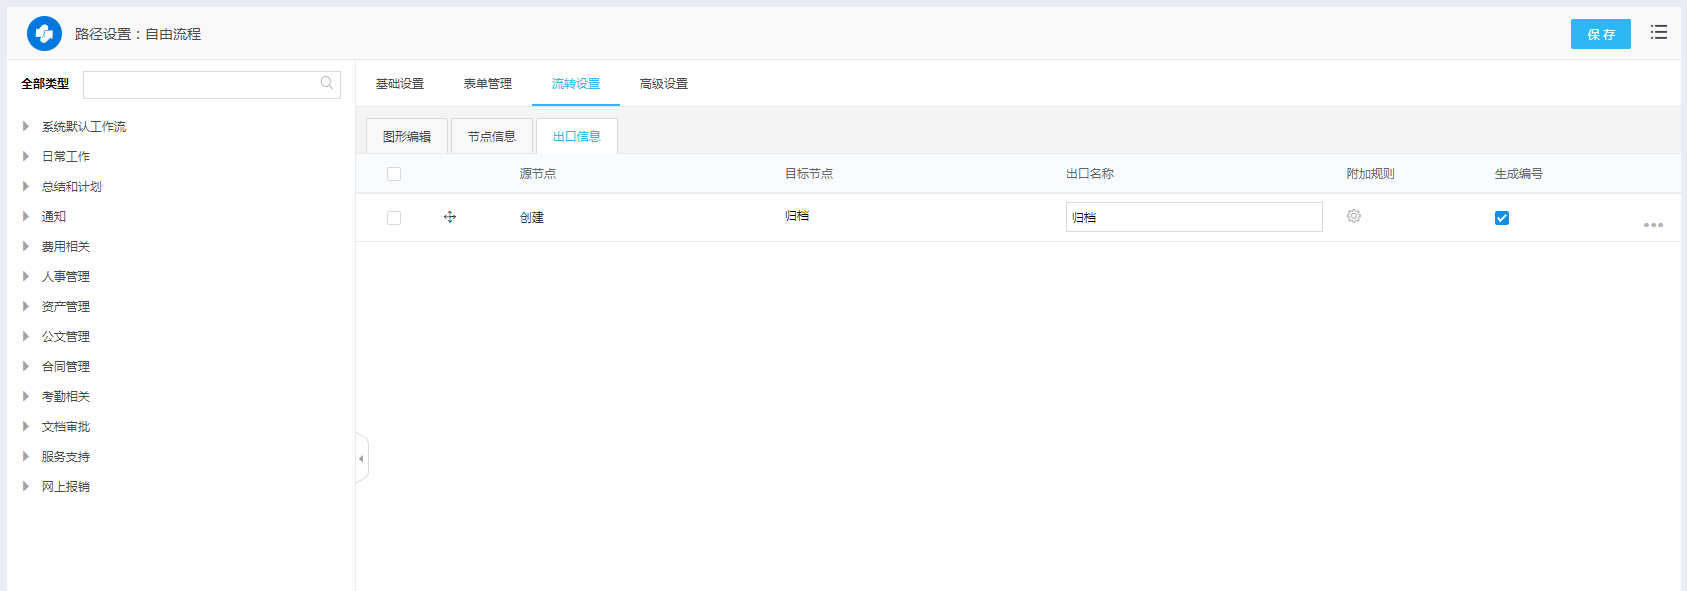Image resolution: width=1687 pixels, height=591 pixels.
Task: Uncheck the 生成编号 checkbox
Action: [1501, 218]
